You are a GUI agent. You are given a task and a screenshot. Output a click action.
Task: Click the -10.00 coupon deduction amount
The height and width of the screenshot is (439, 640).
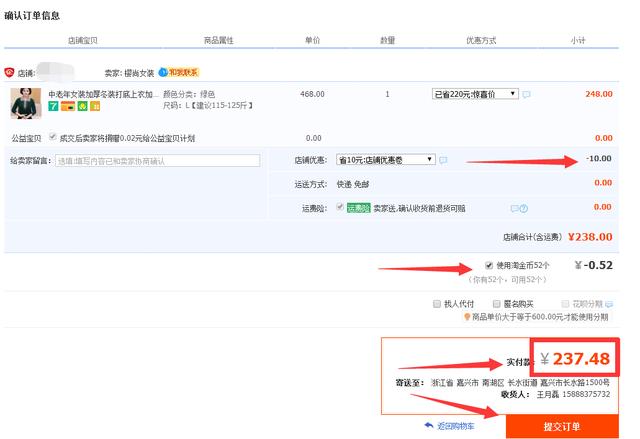(x=598, y=158)
